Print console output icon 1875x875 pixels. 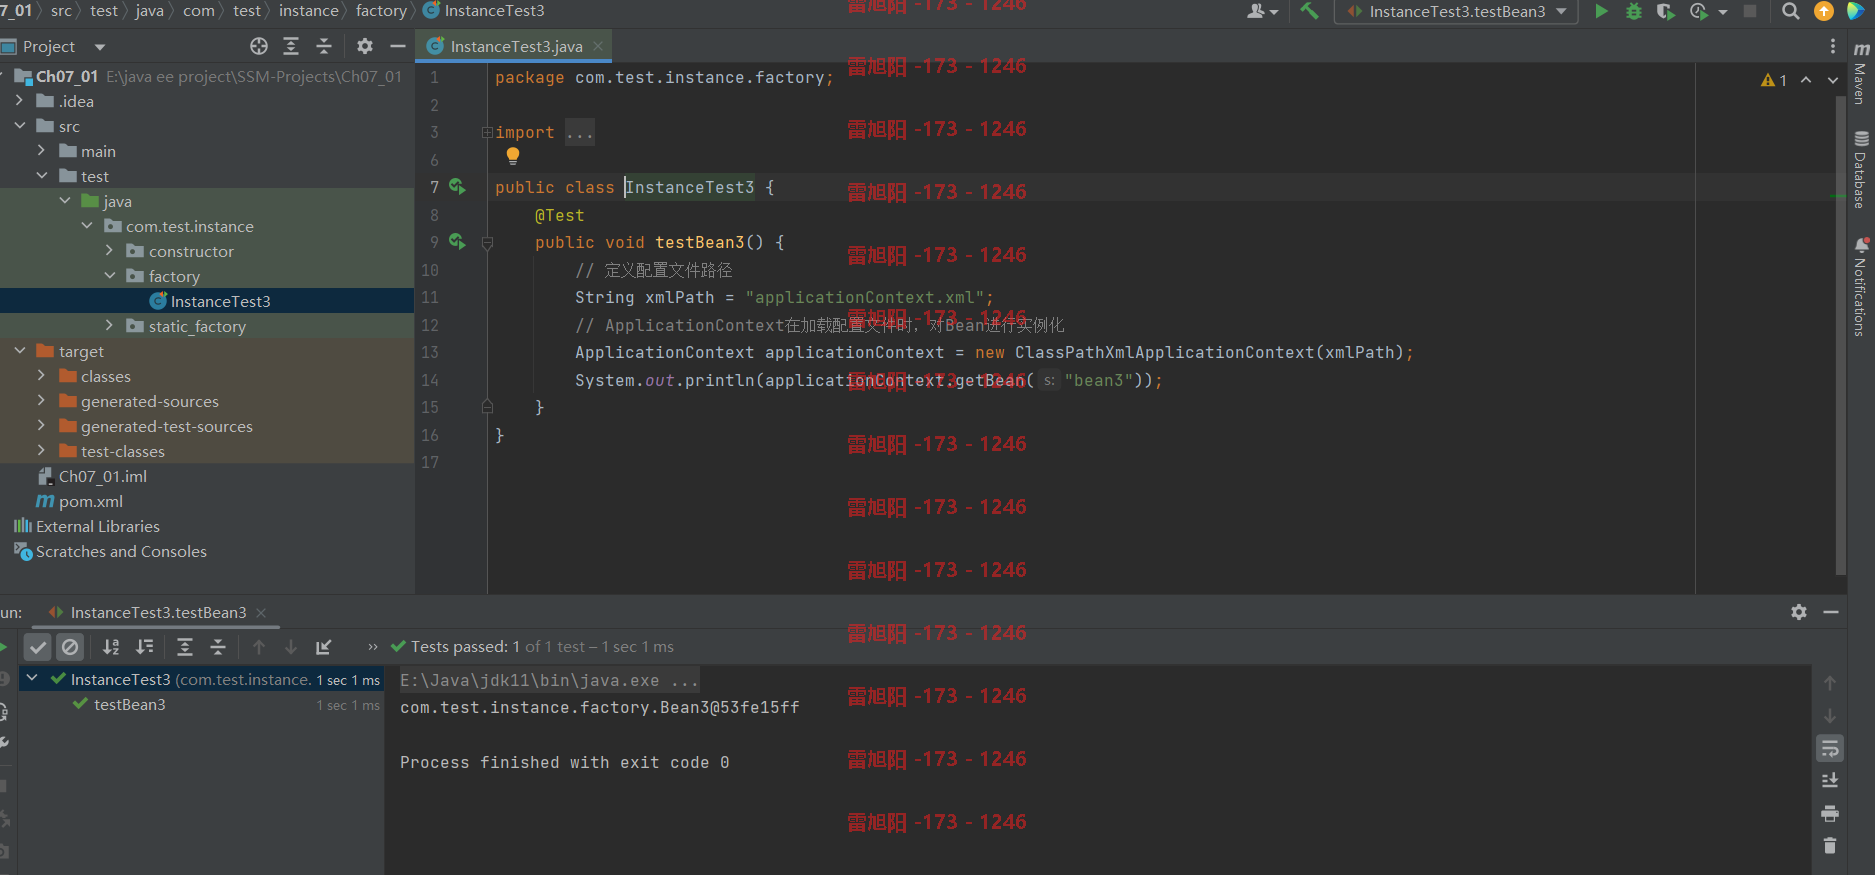click(1830, 813)
